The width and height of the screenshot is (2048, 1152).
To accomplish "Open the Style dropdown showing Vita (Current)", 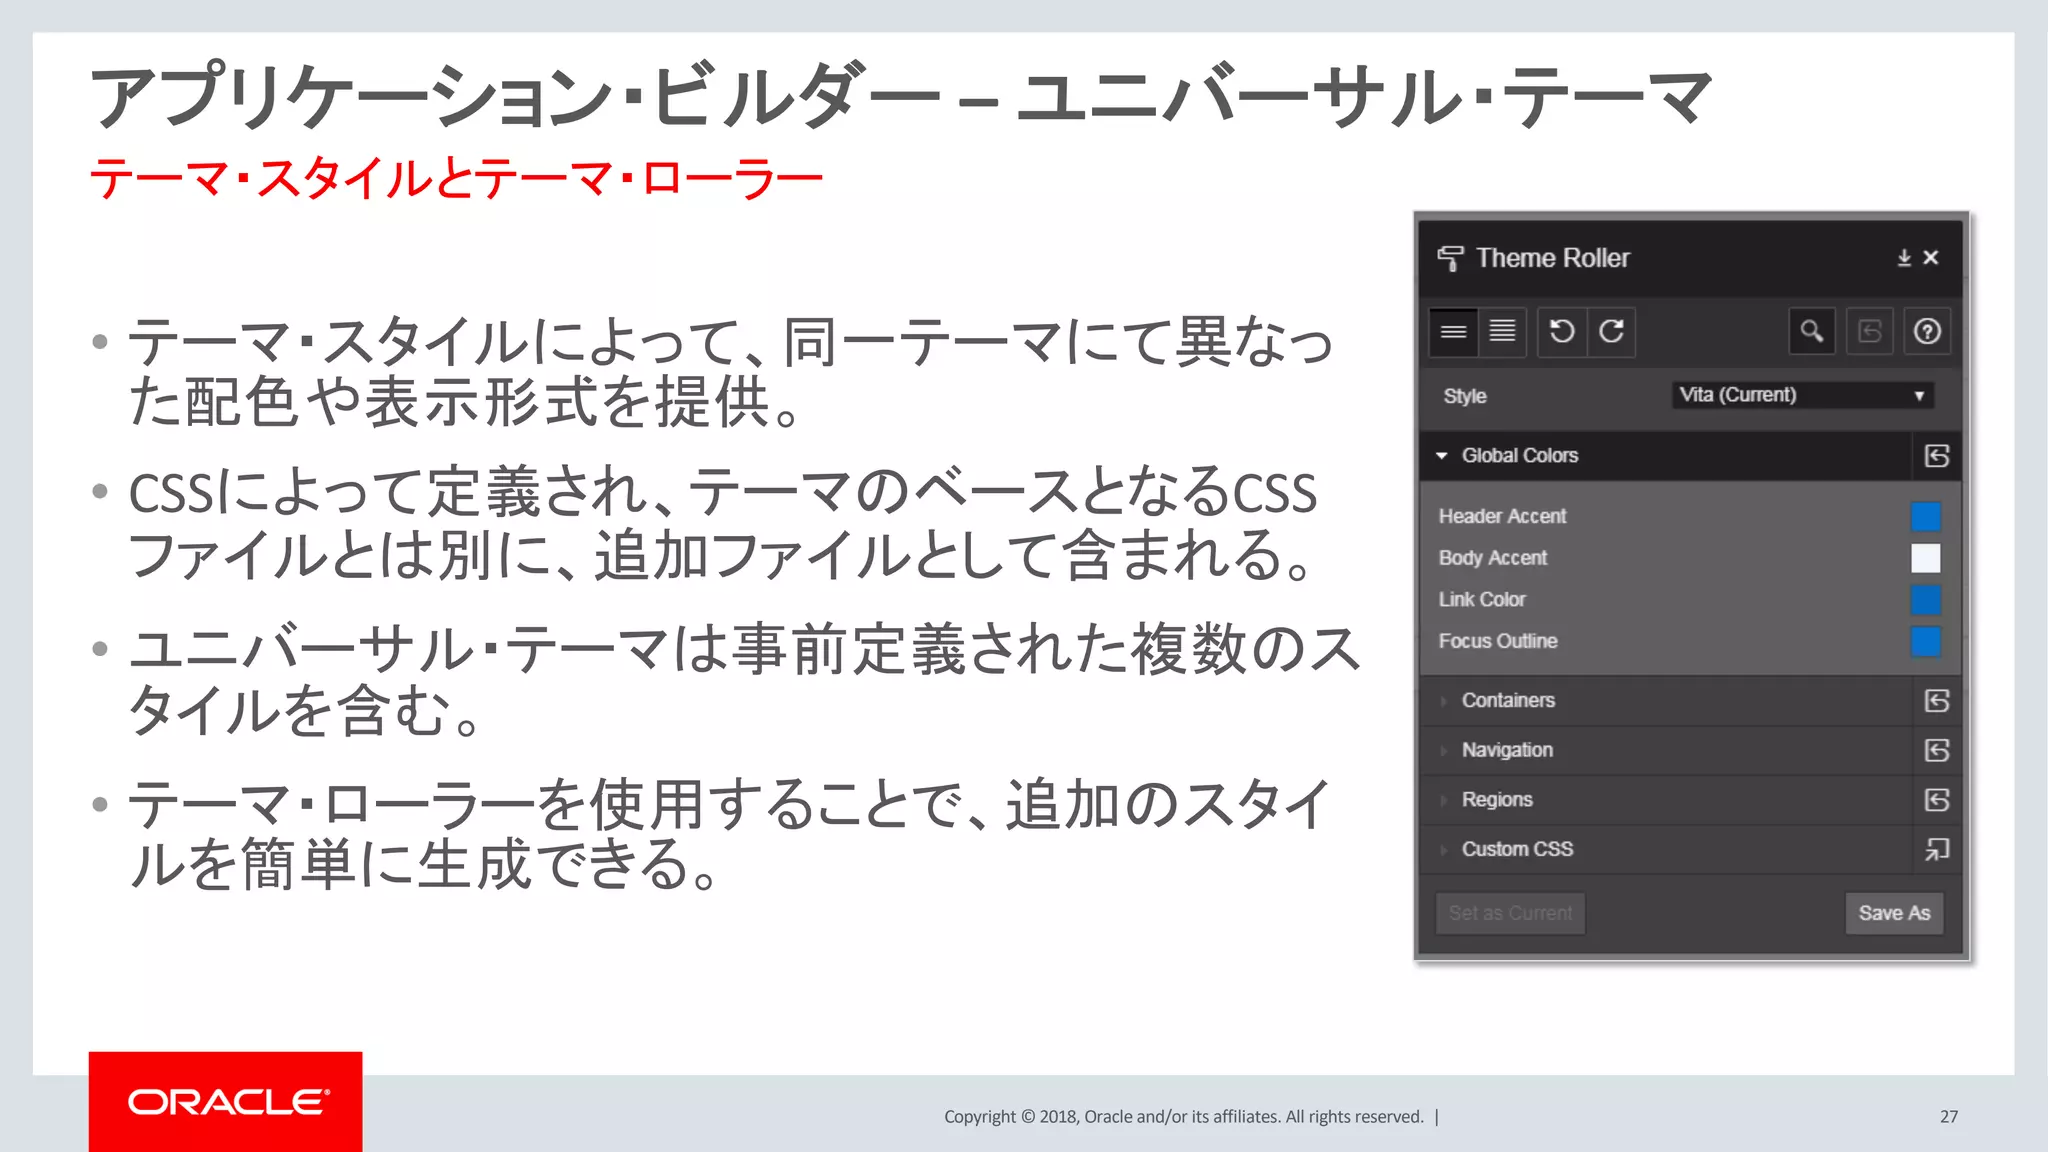I will coord(1803,395).
